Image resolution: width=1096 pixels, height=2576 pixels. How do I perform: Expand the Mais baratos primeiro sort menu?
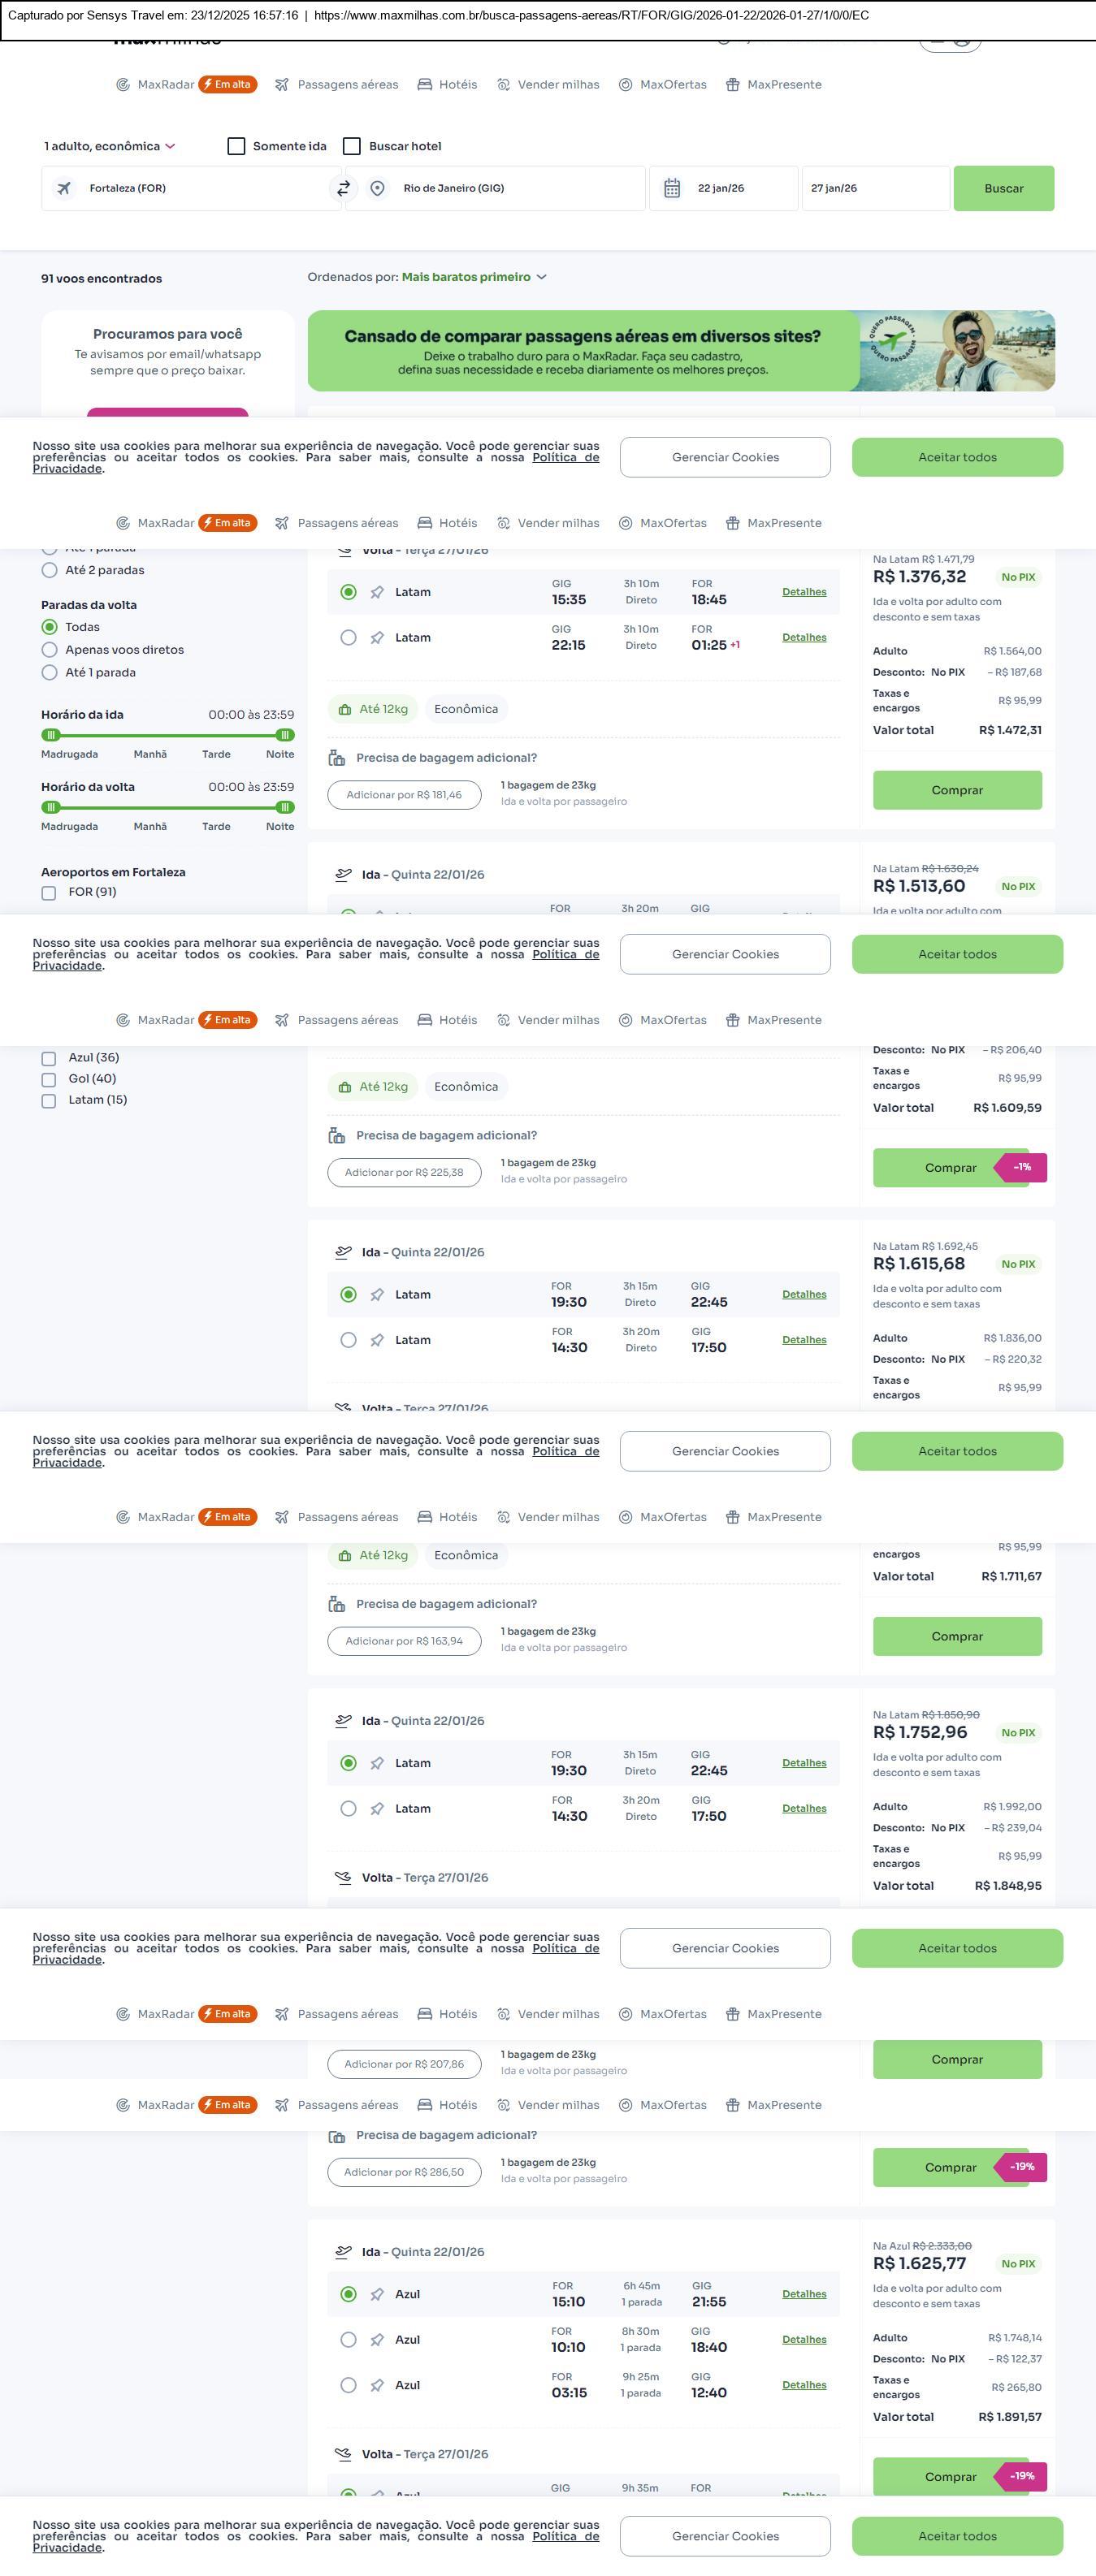[x=473, y=277]
